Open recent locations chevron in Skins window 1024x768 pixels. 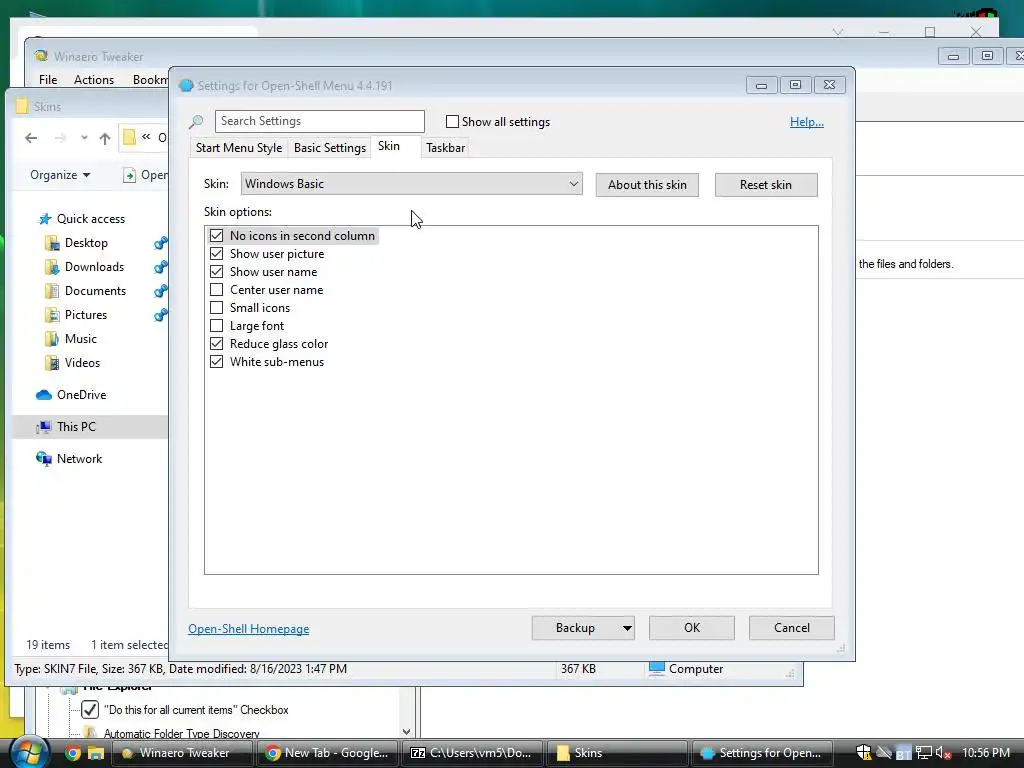(x=84, y=138)
